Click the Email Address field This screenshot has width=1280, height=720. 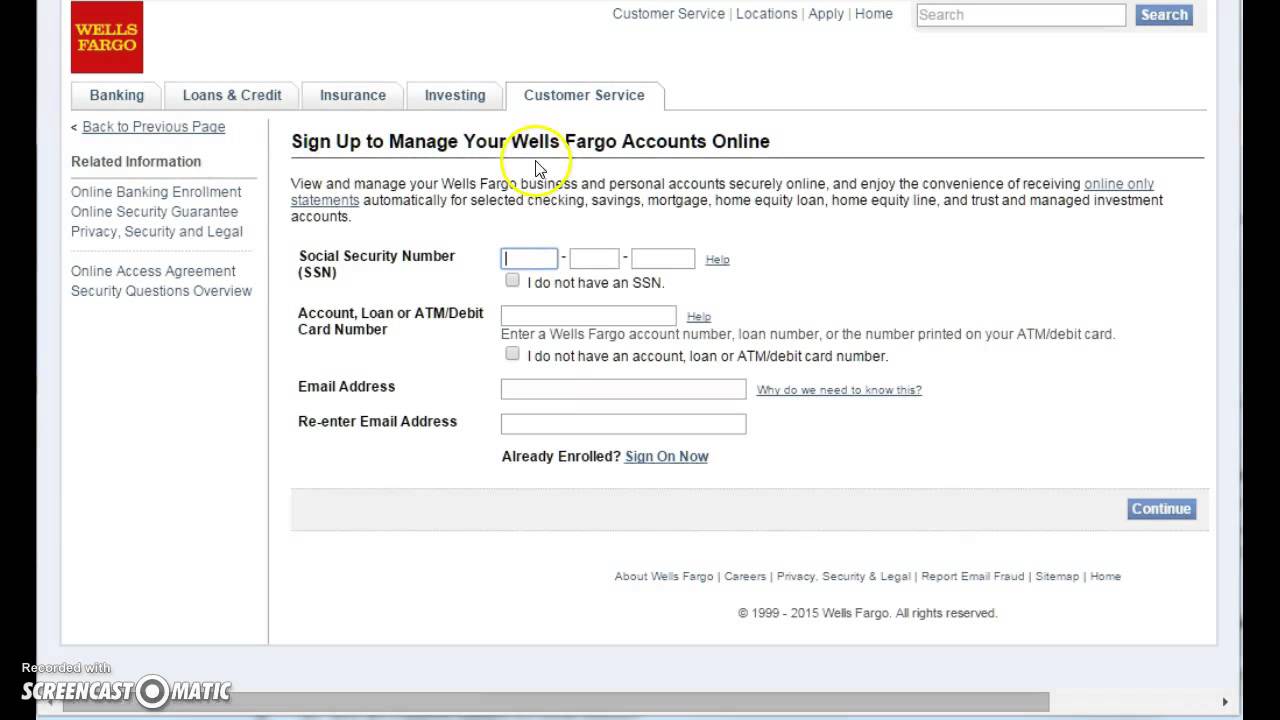pos(623,389)
